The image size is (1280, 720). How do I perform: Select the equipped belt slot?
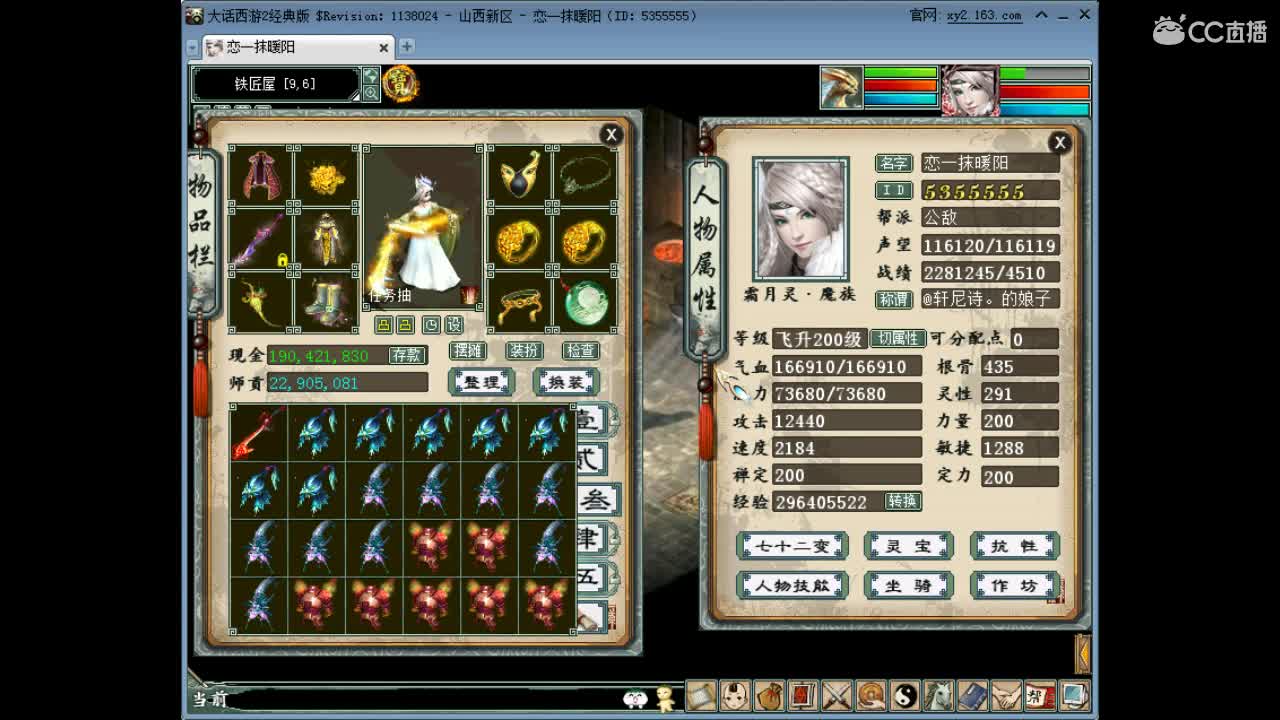(519, 302)
